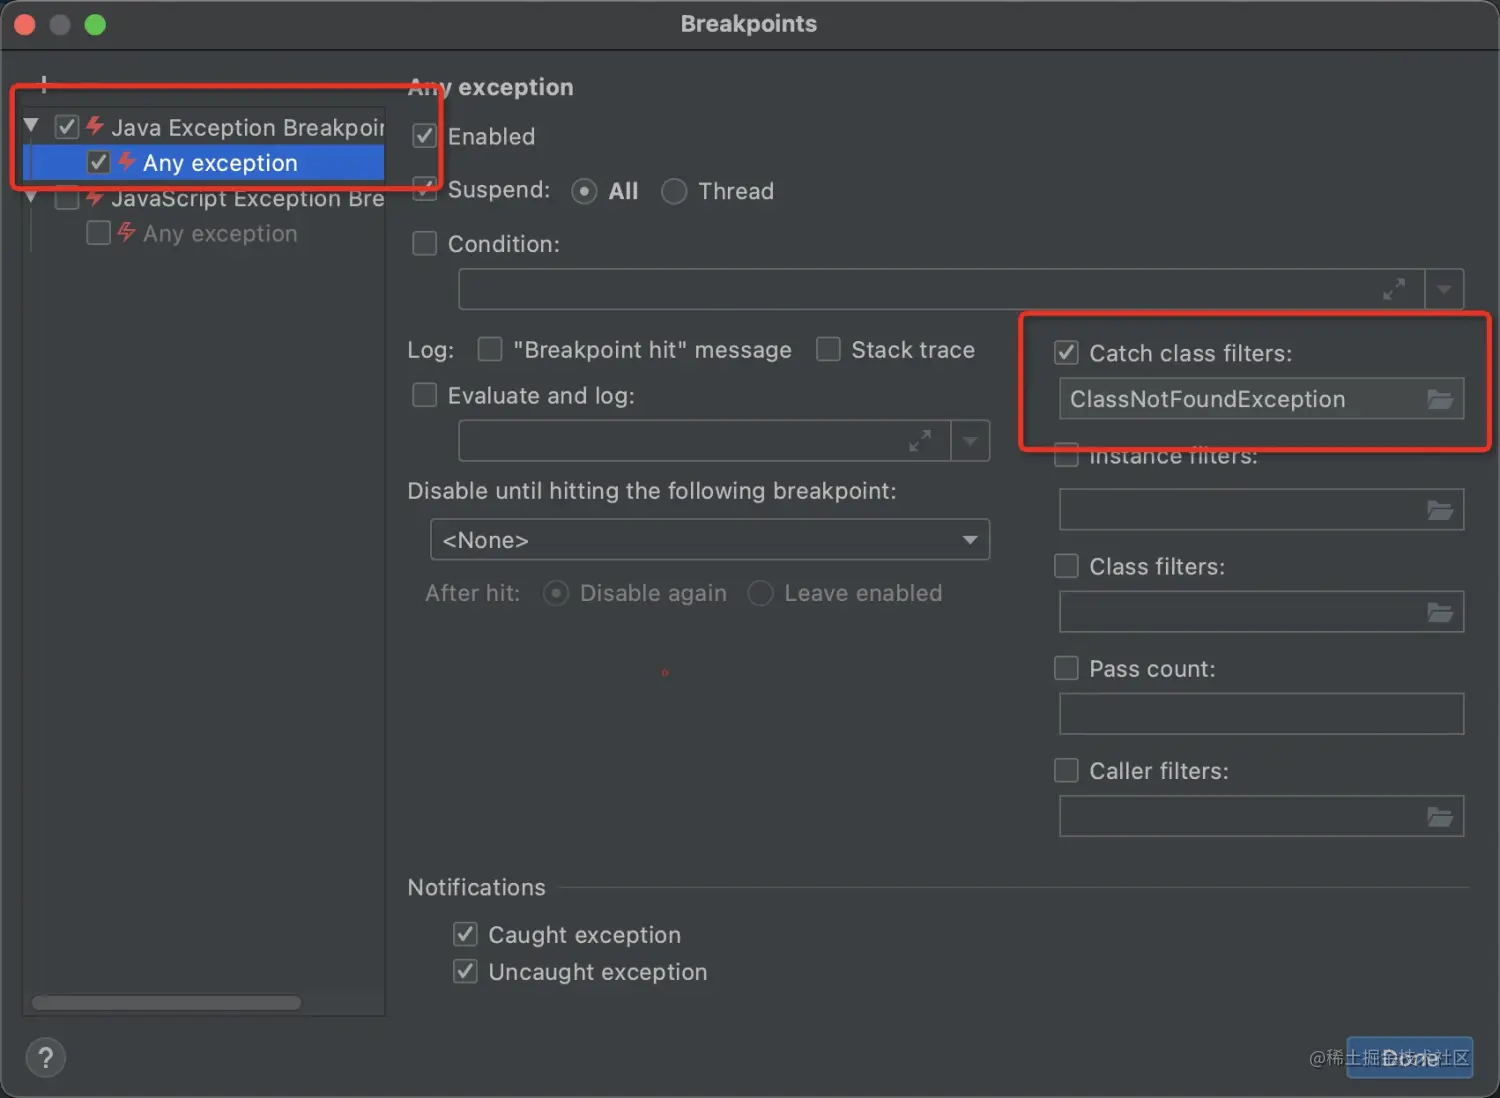This screenshot has height=1098, width=1500.
Task: Uncheck Java Exception Breakpoints group checkbox
Action: click(x=66, y=127)
